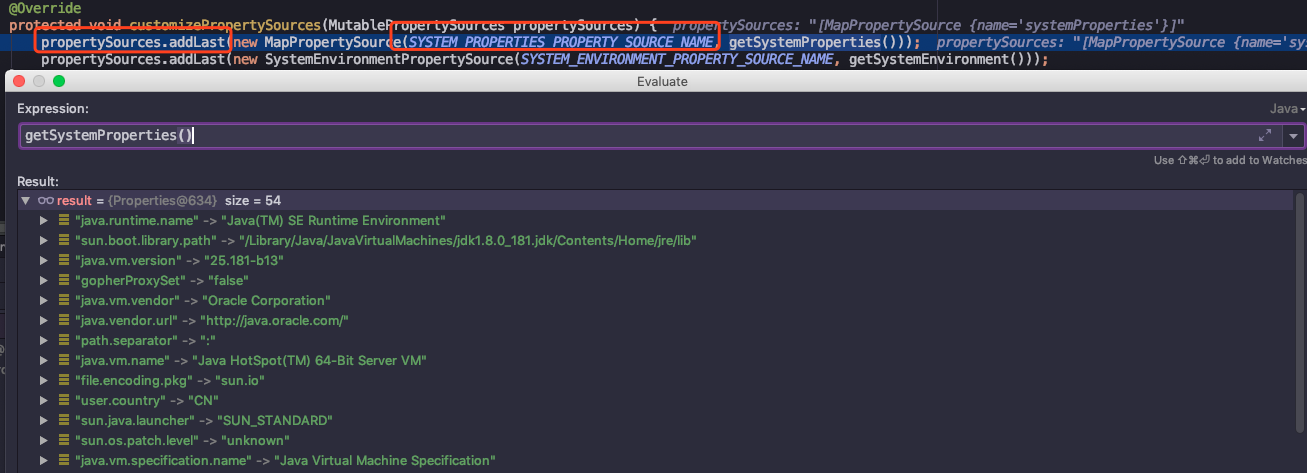1307x473 pixels.
Task: Open the Java language selector
Action: 1288,108
